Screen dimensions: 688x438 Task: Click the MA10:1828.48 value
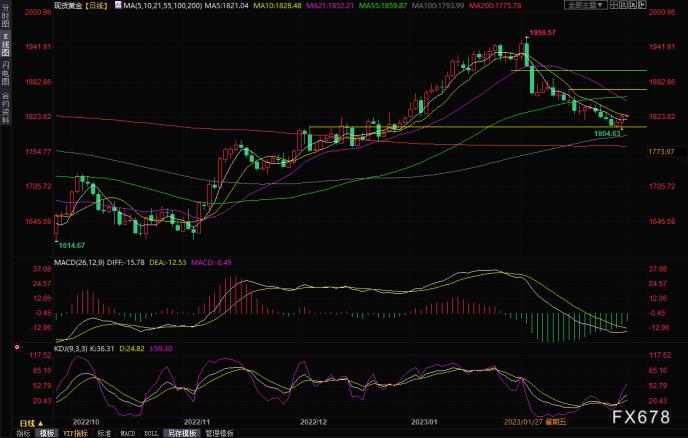(x=277, y=6)
